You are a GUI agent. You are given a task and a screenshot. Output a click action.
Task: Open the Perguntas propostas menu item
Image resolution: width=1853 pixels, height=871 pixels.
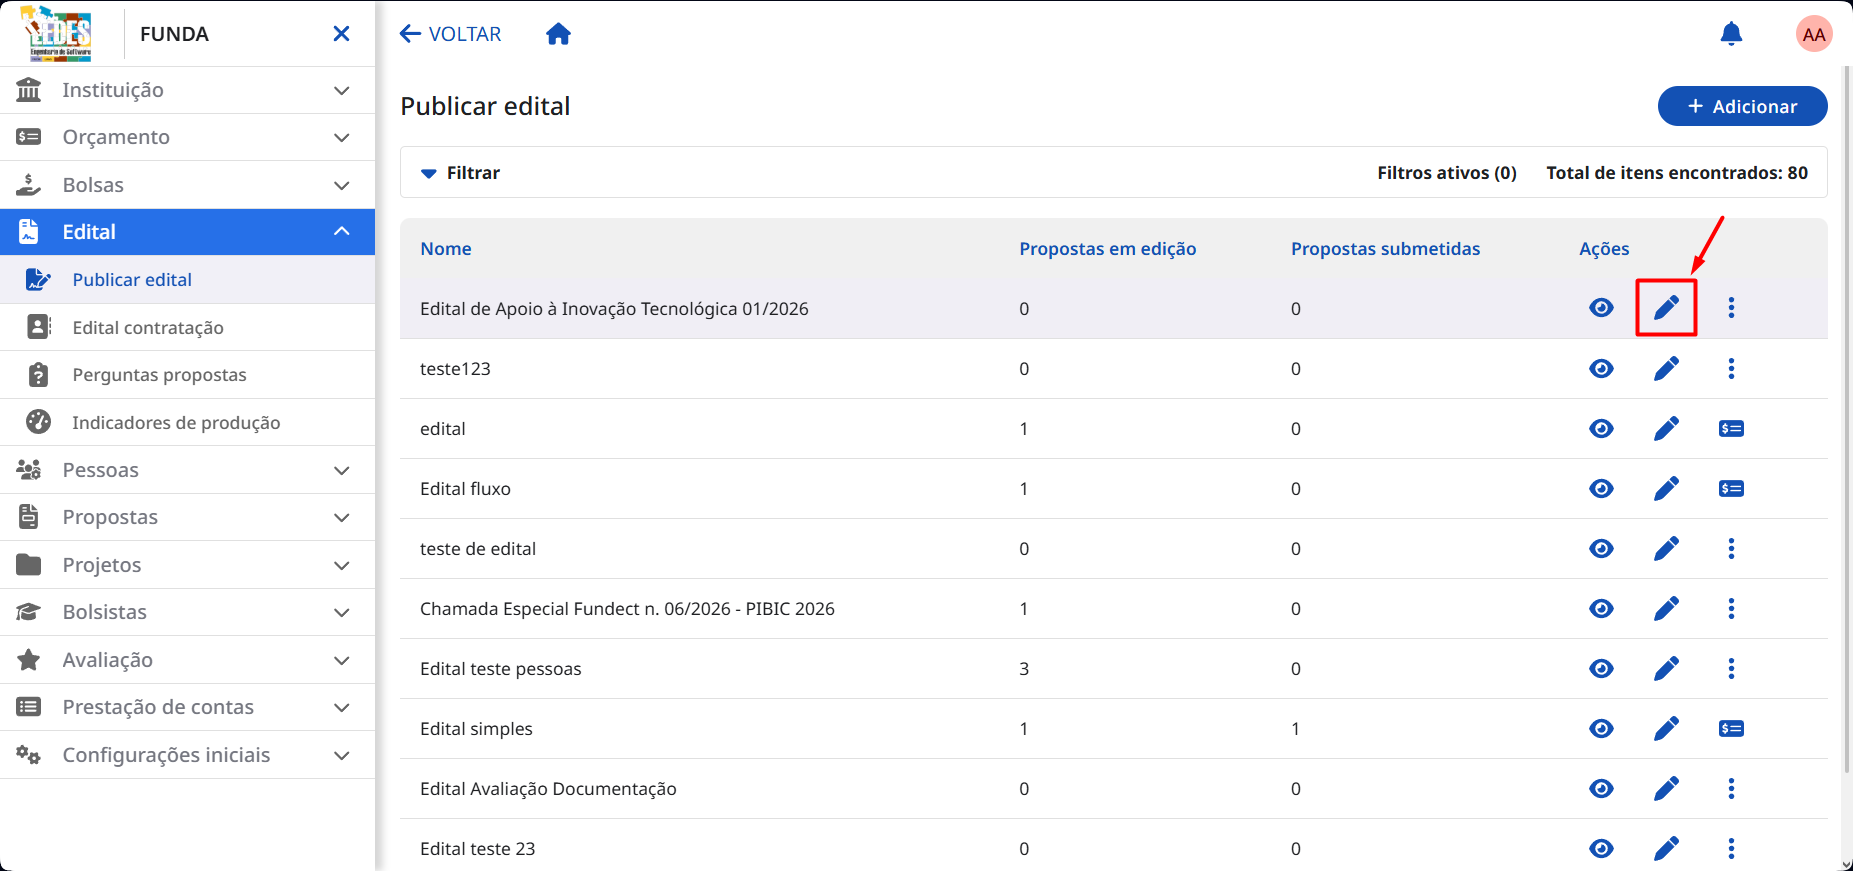click(x=187, y=375)
